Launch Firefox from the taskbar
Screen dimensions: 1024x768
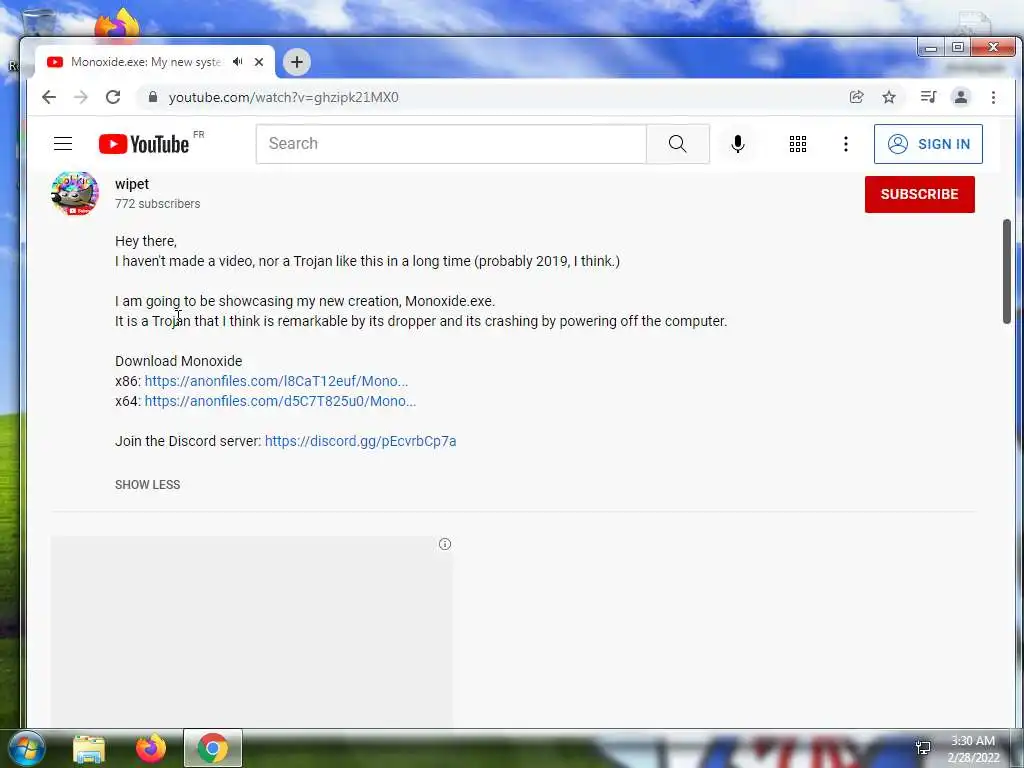pyautogui.click(x=151, y=748)
